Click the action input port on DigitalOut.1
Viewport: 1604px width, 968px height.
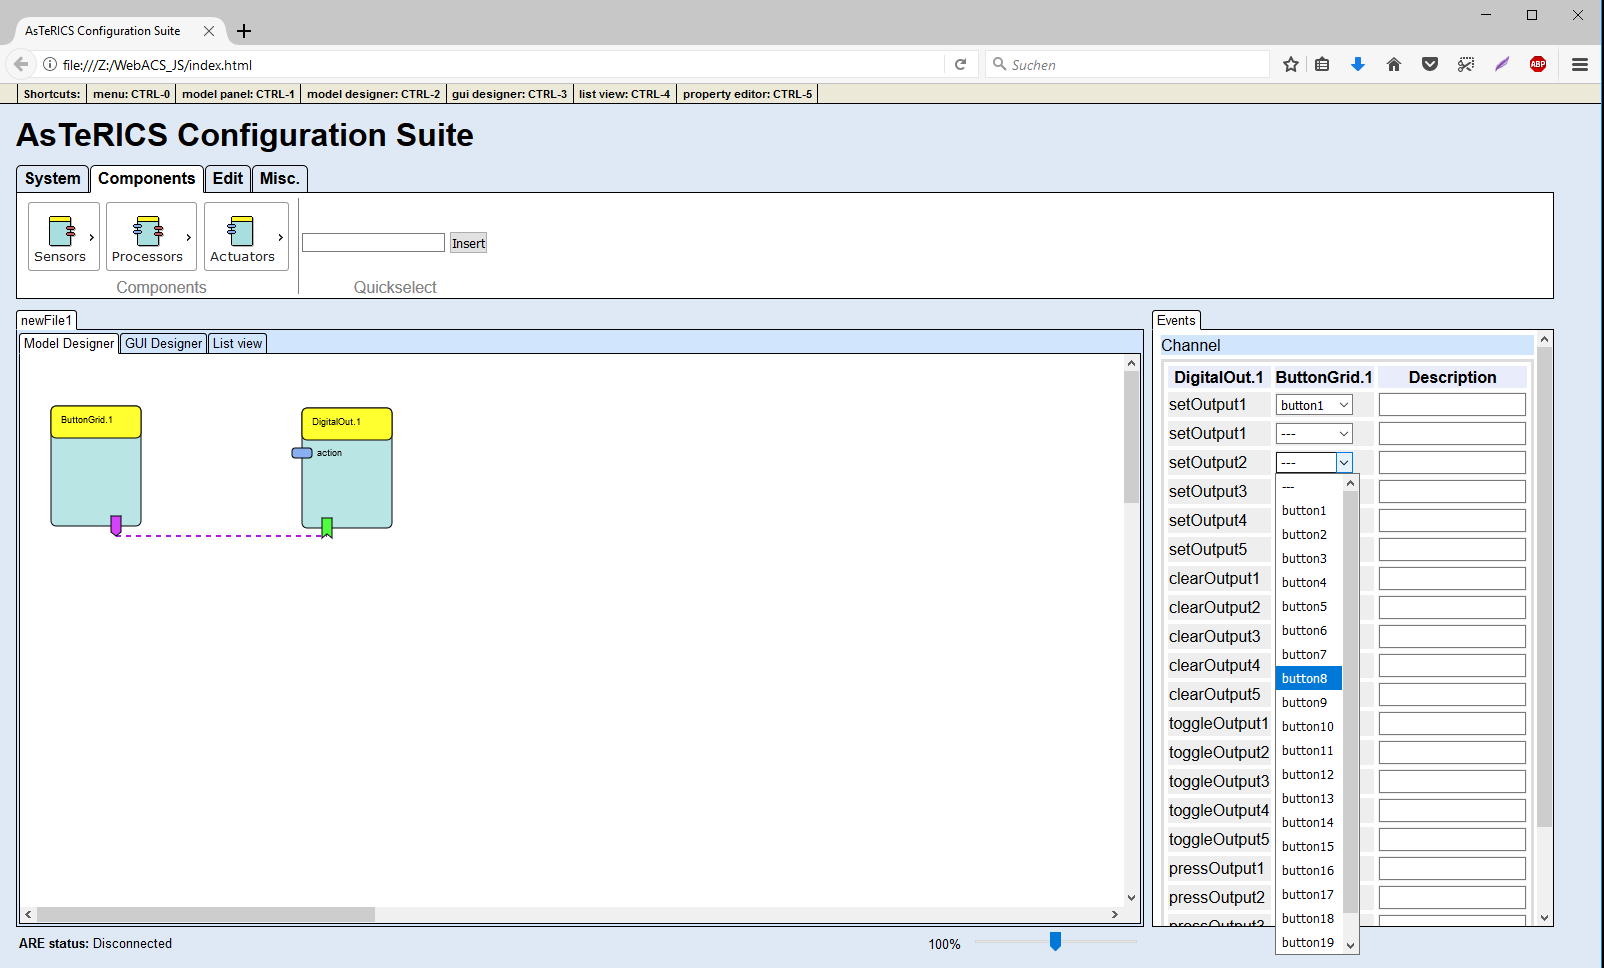point(302,453)
